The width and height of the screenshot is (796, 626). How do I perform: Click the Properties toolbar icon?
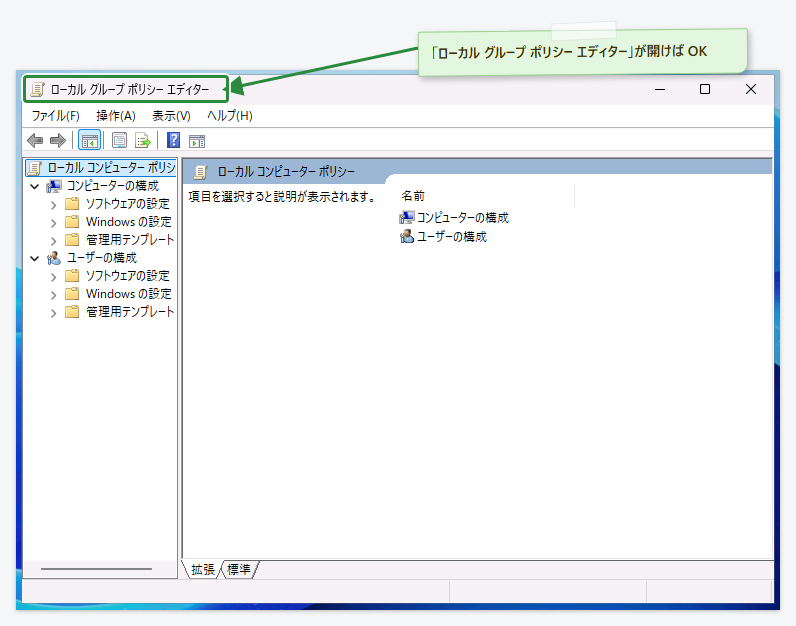[119, 140]
